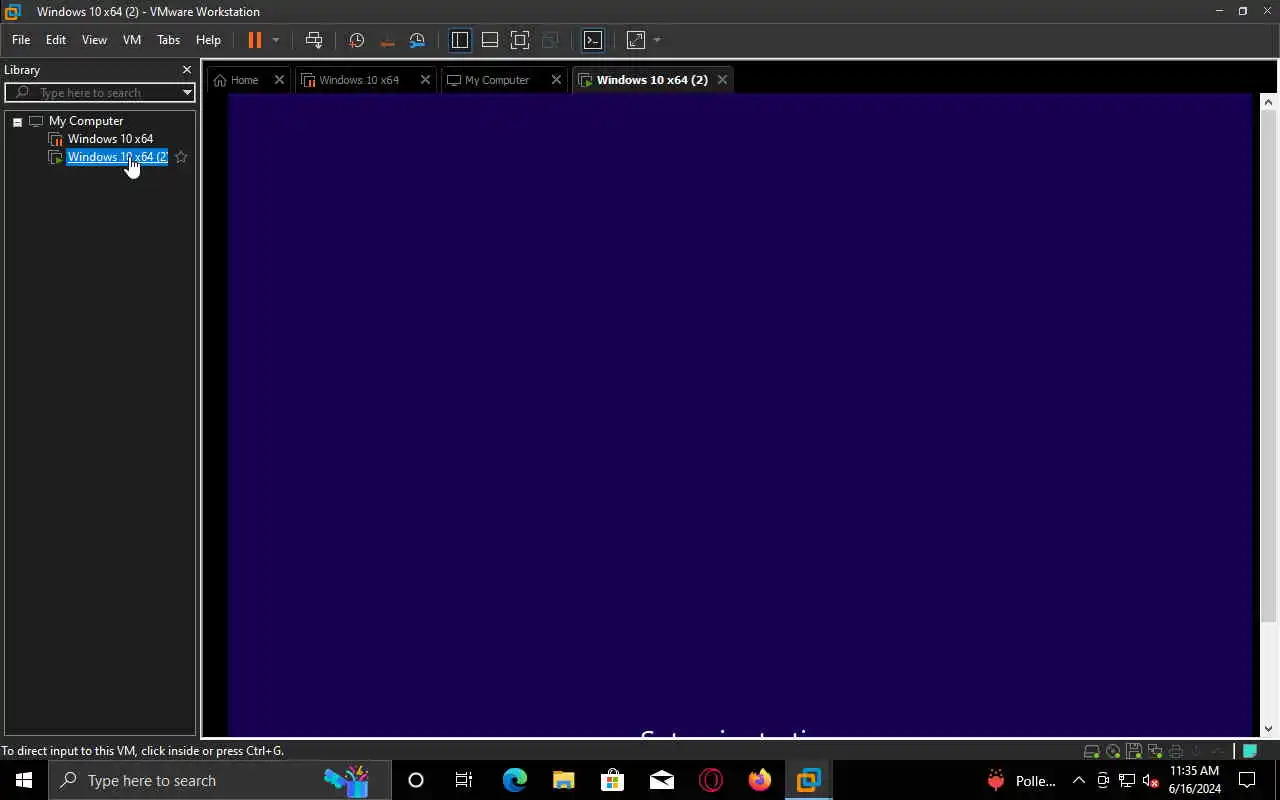Screen dimensions: 1280x800
Task: Toggle the console view toolbar button
Action: [x=593, y=40]
